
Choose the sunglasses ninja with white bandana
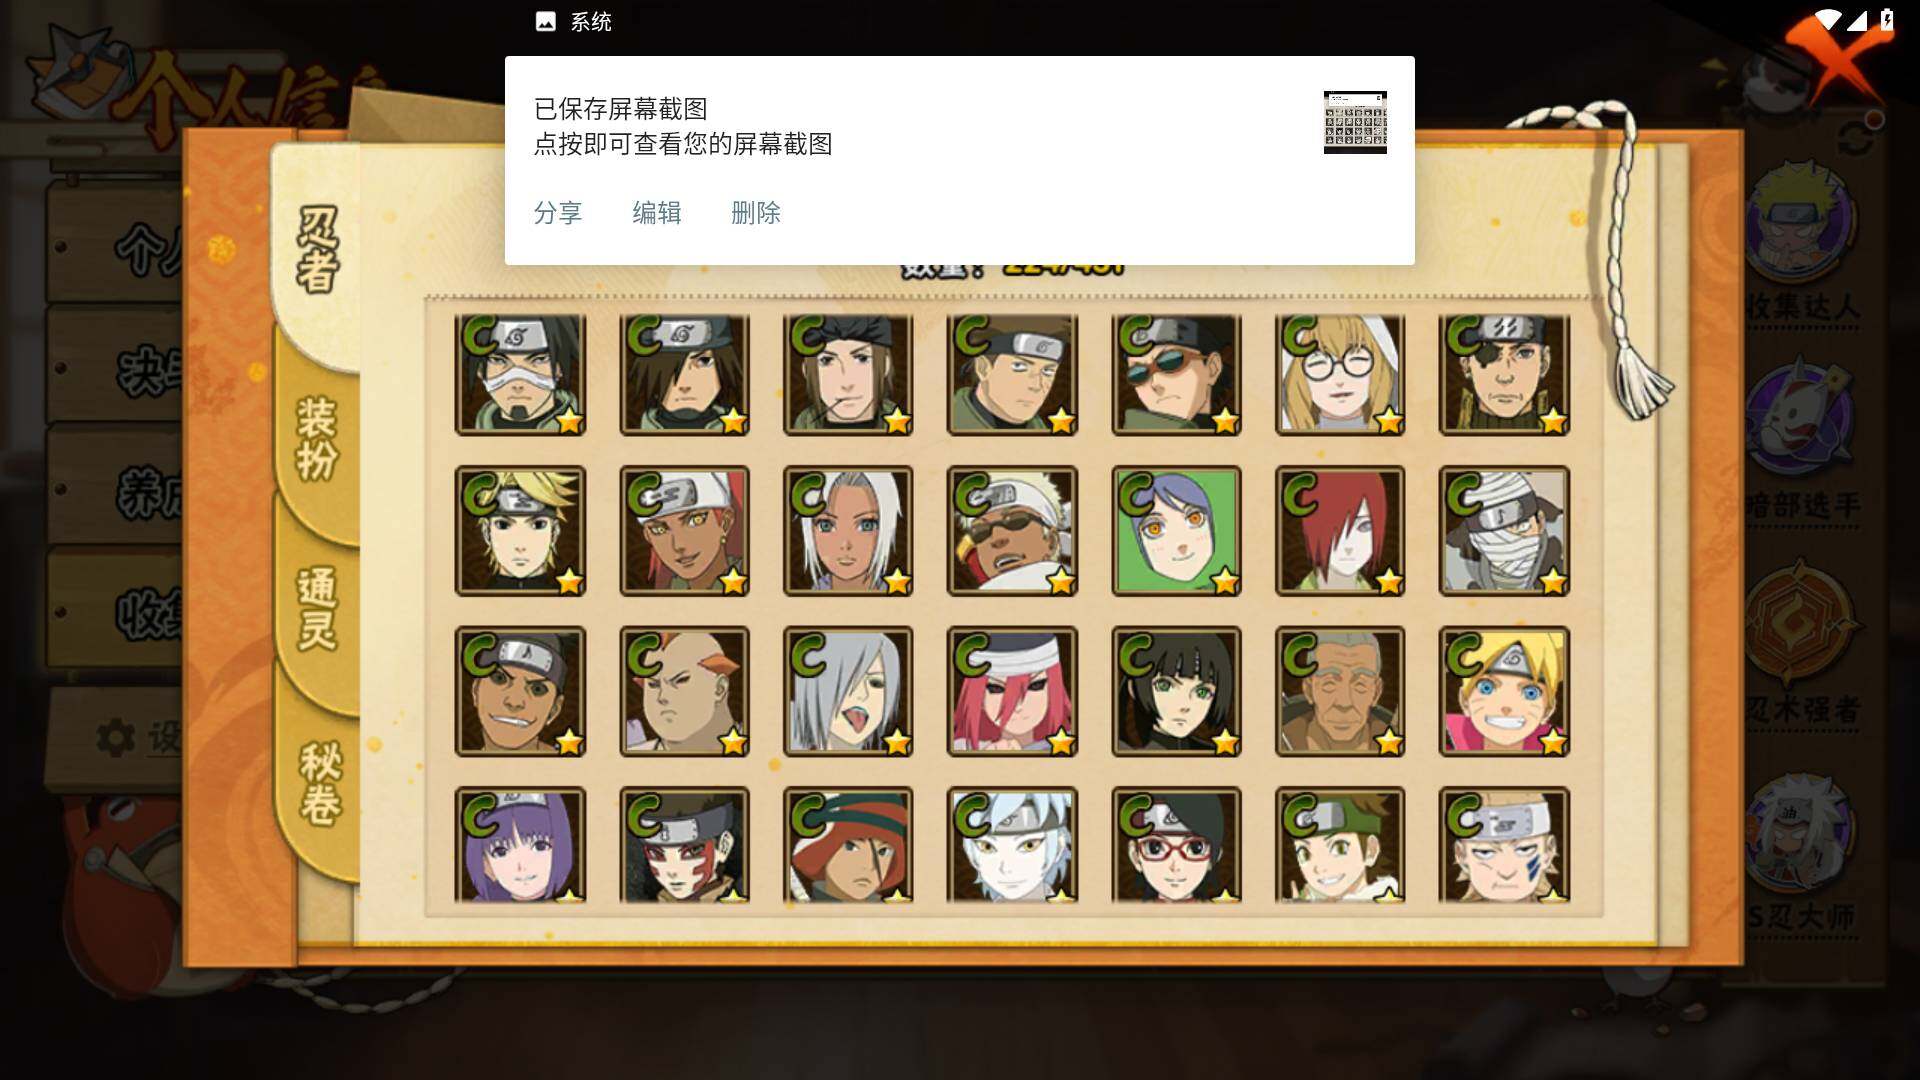(x=1012, y=531)
